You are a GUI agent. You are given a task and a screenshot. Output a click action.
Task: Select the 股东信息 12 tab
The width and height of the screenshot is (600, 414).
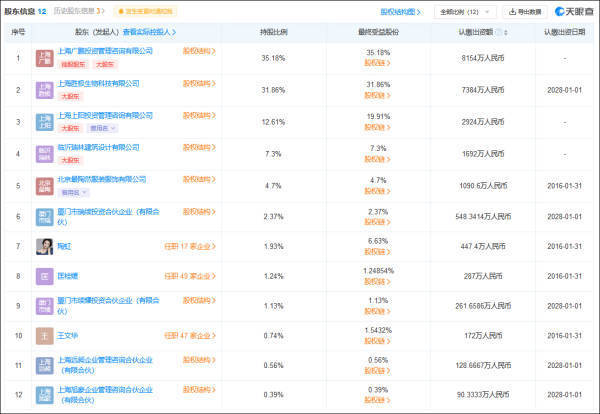(x=26, y=12)
